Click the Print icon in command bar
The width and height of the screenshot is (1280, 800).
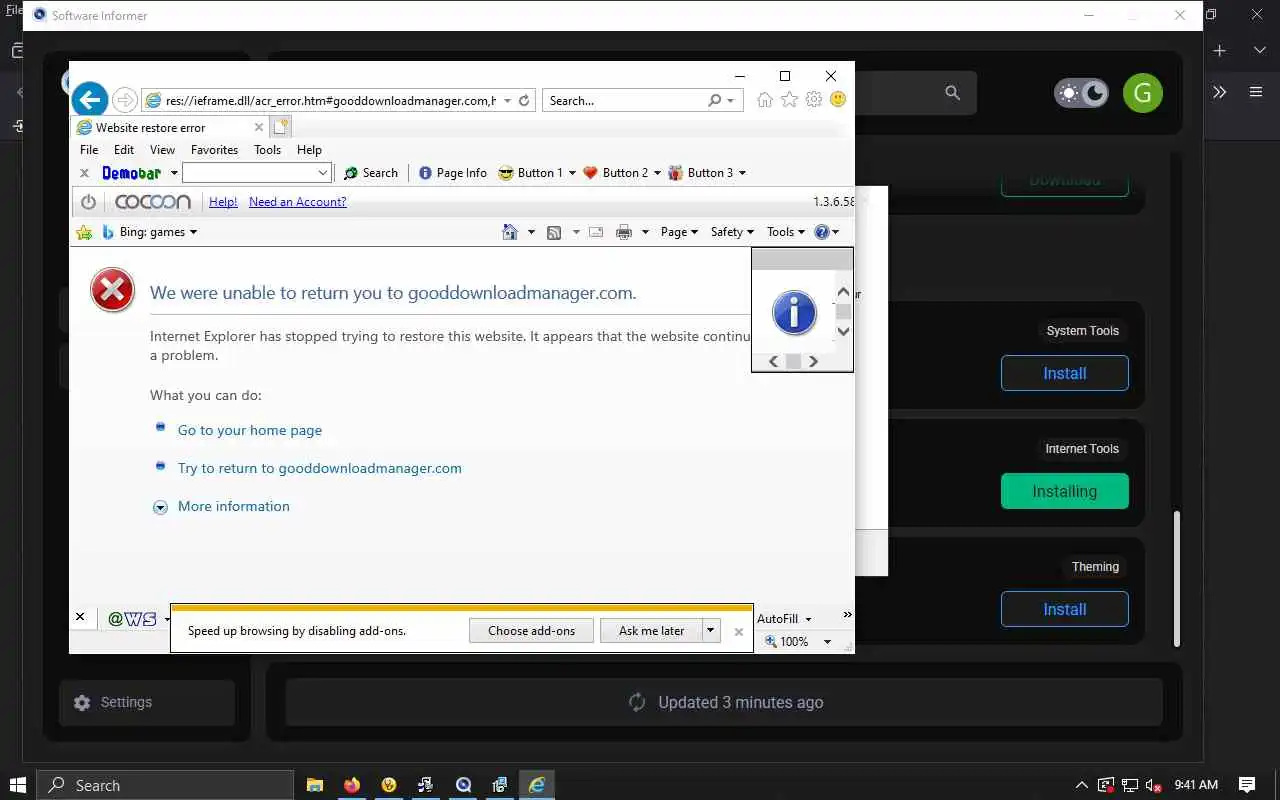[624, 232]
